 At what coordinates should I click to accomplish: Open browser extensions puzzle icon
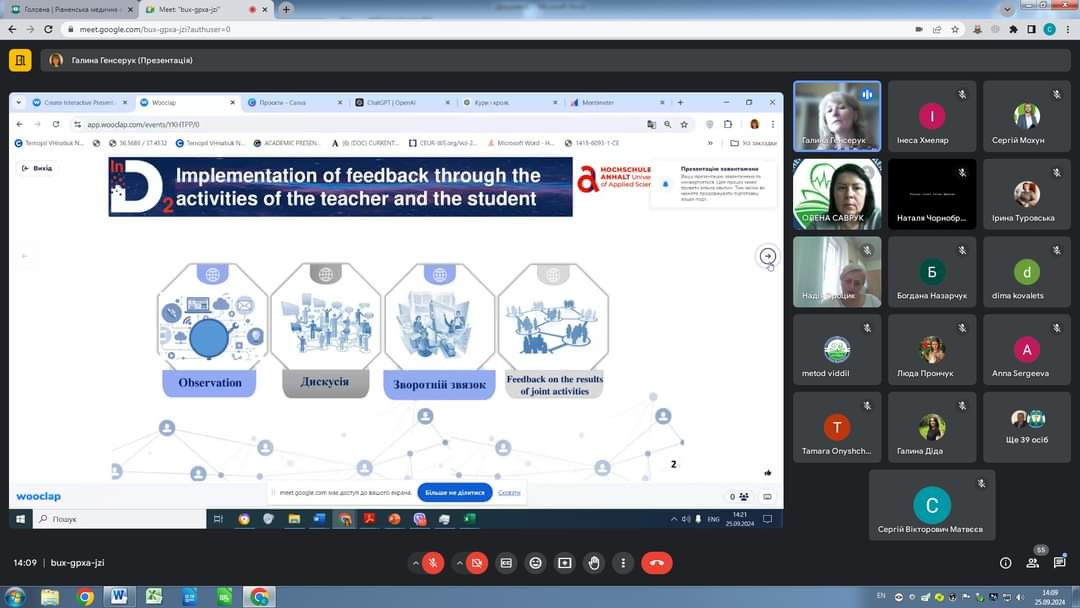(x=1013, y=29)
